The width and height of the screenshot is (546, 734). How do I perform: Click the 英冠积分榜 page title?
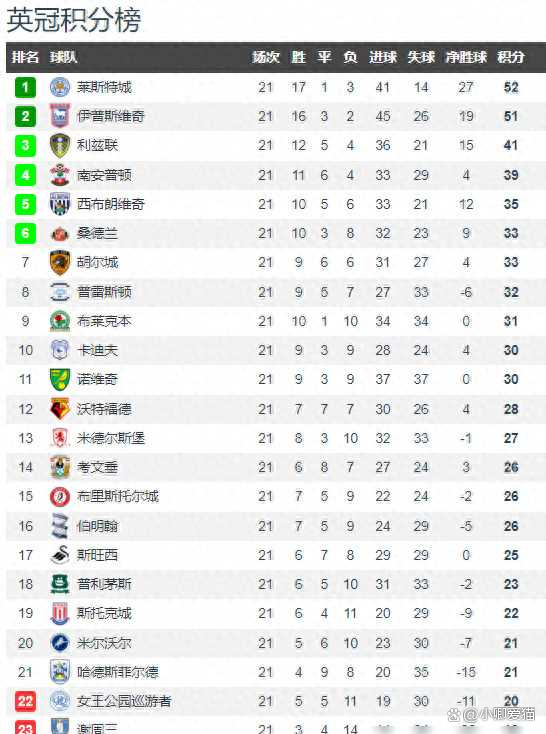click(x=74, y=20)
